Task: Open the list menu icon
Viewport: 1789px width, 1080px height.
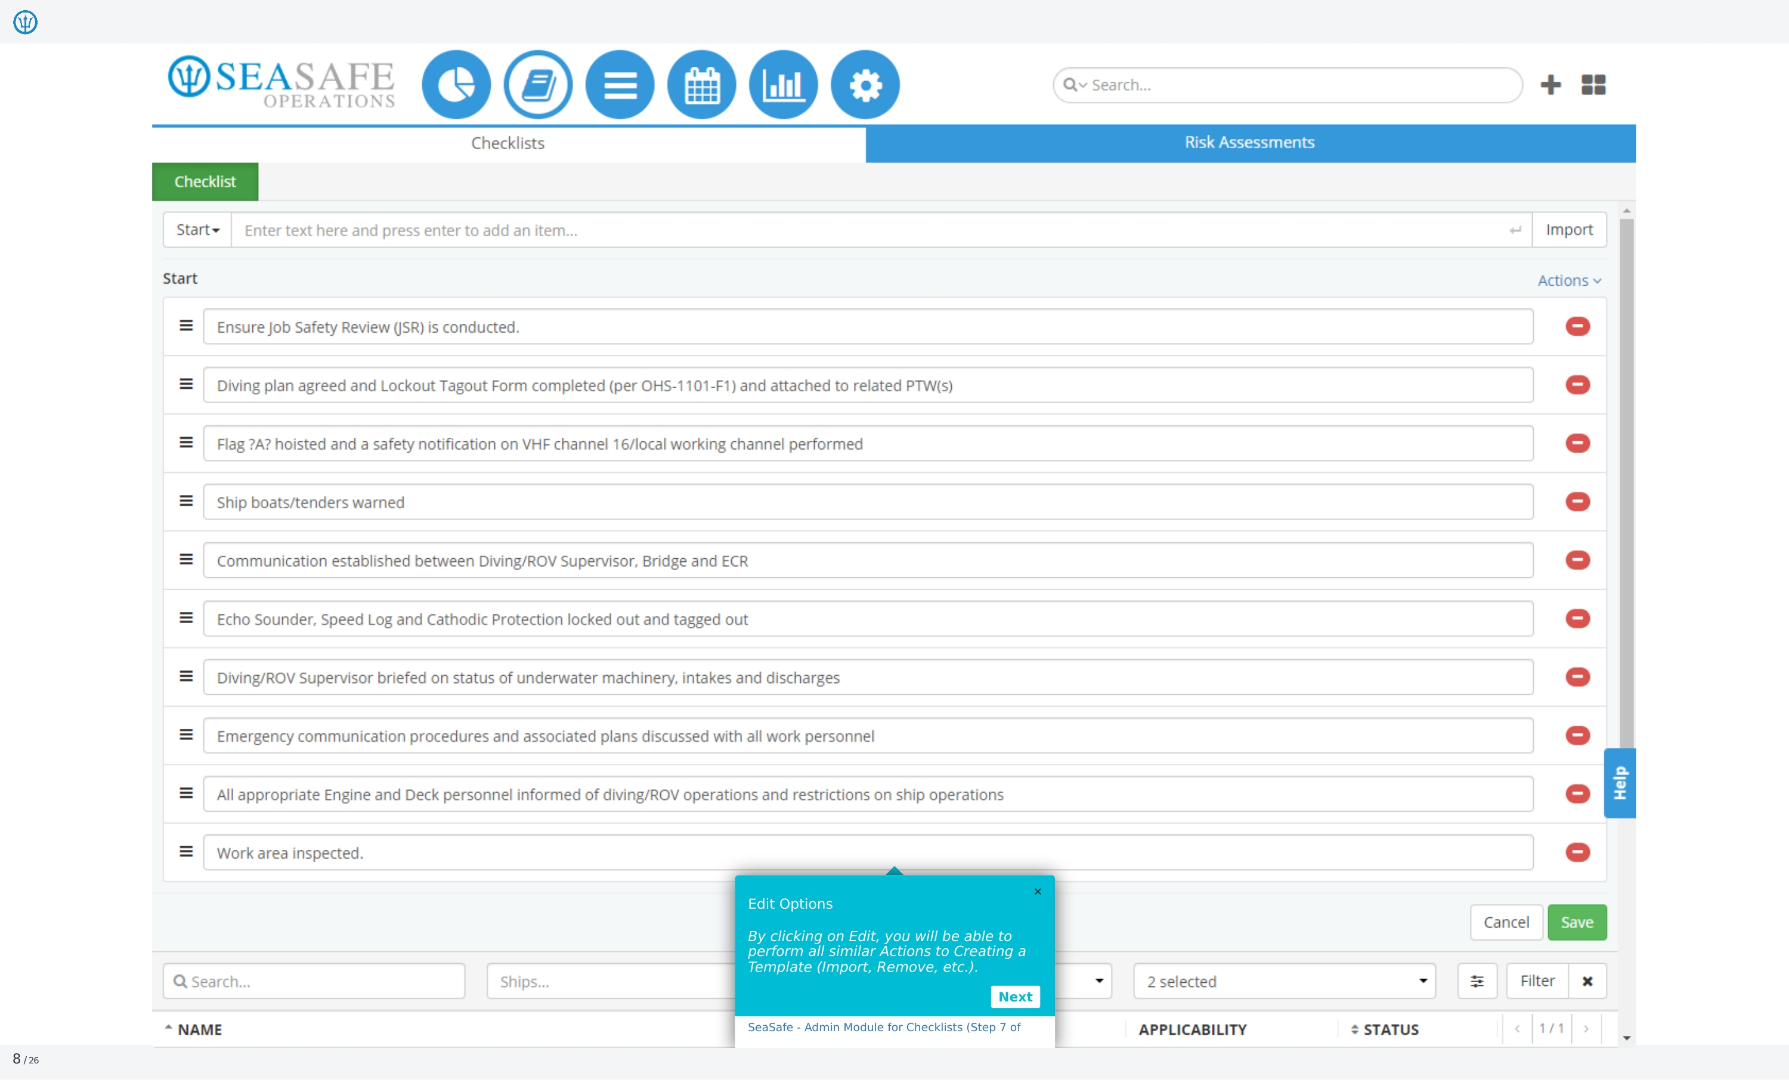Action: (x=620, y=85)
